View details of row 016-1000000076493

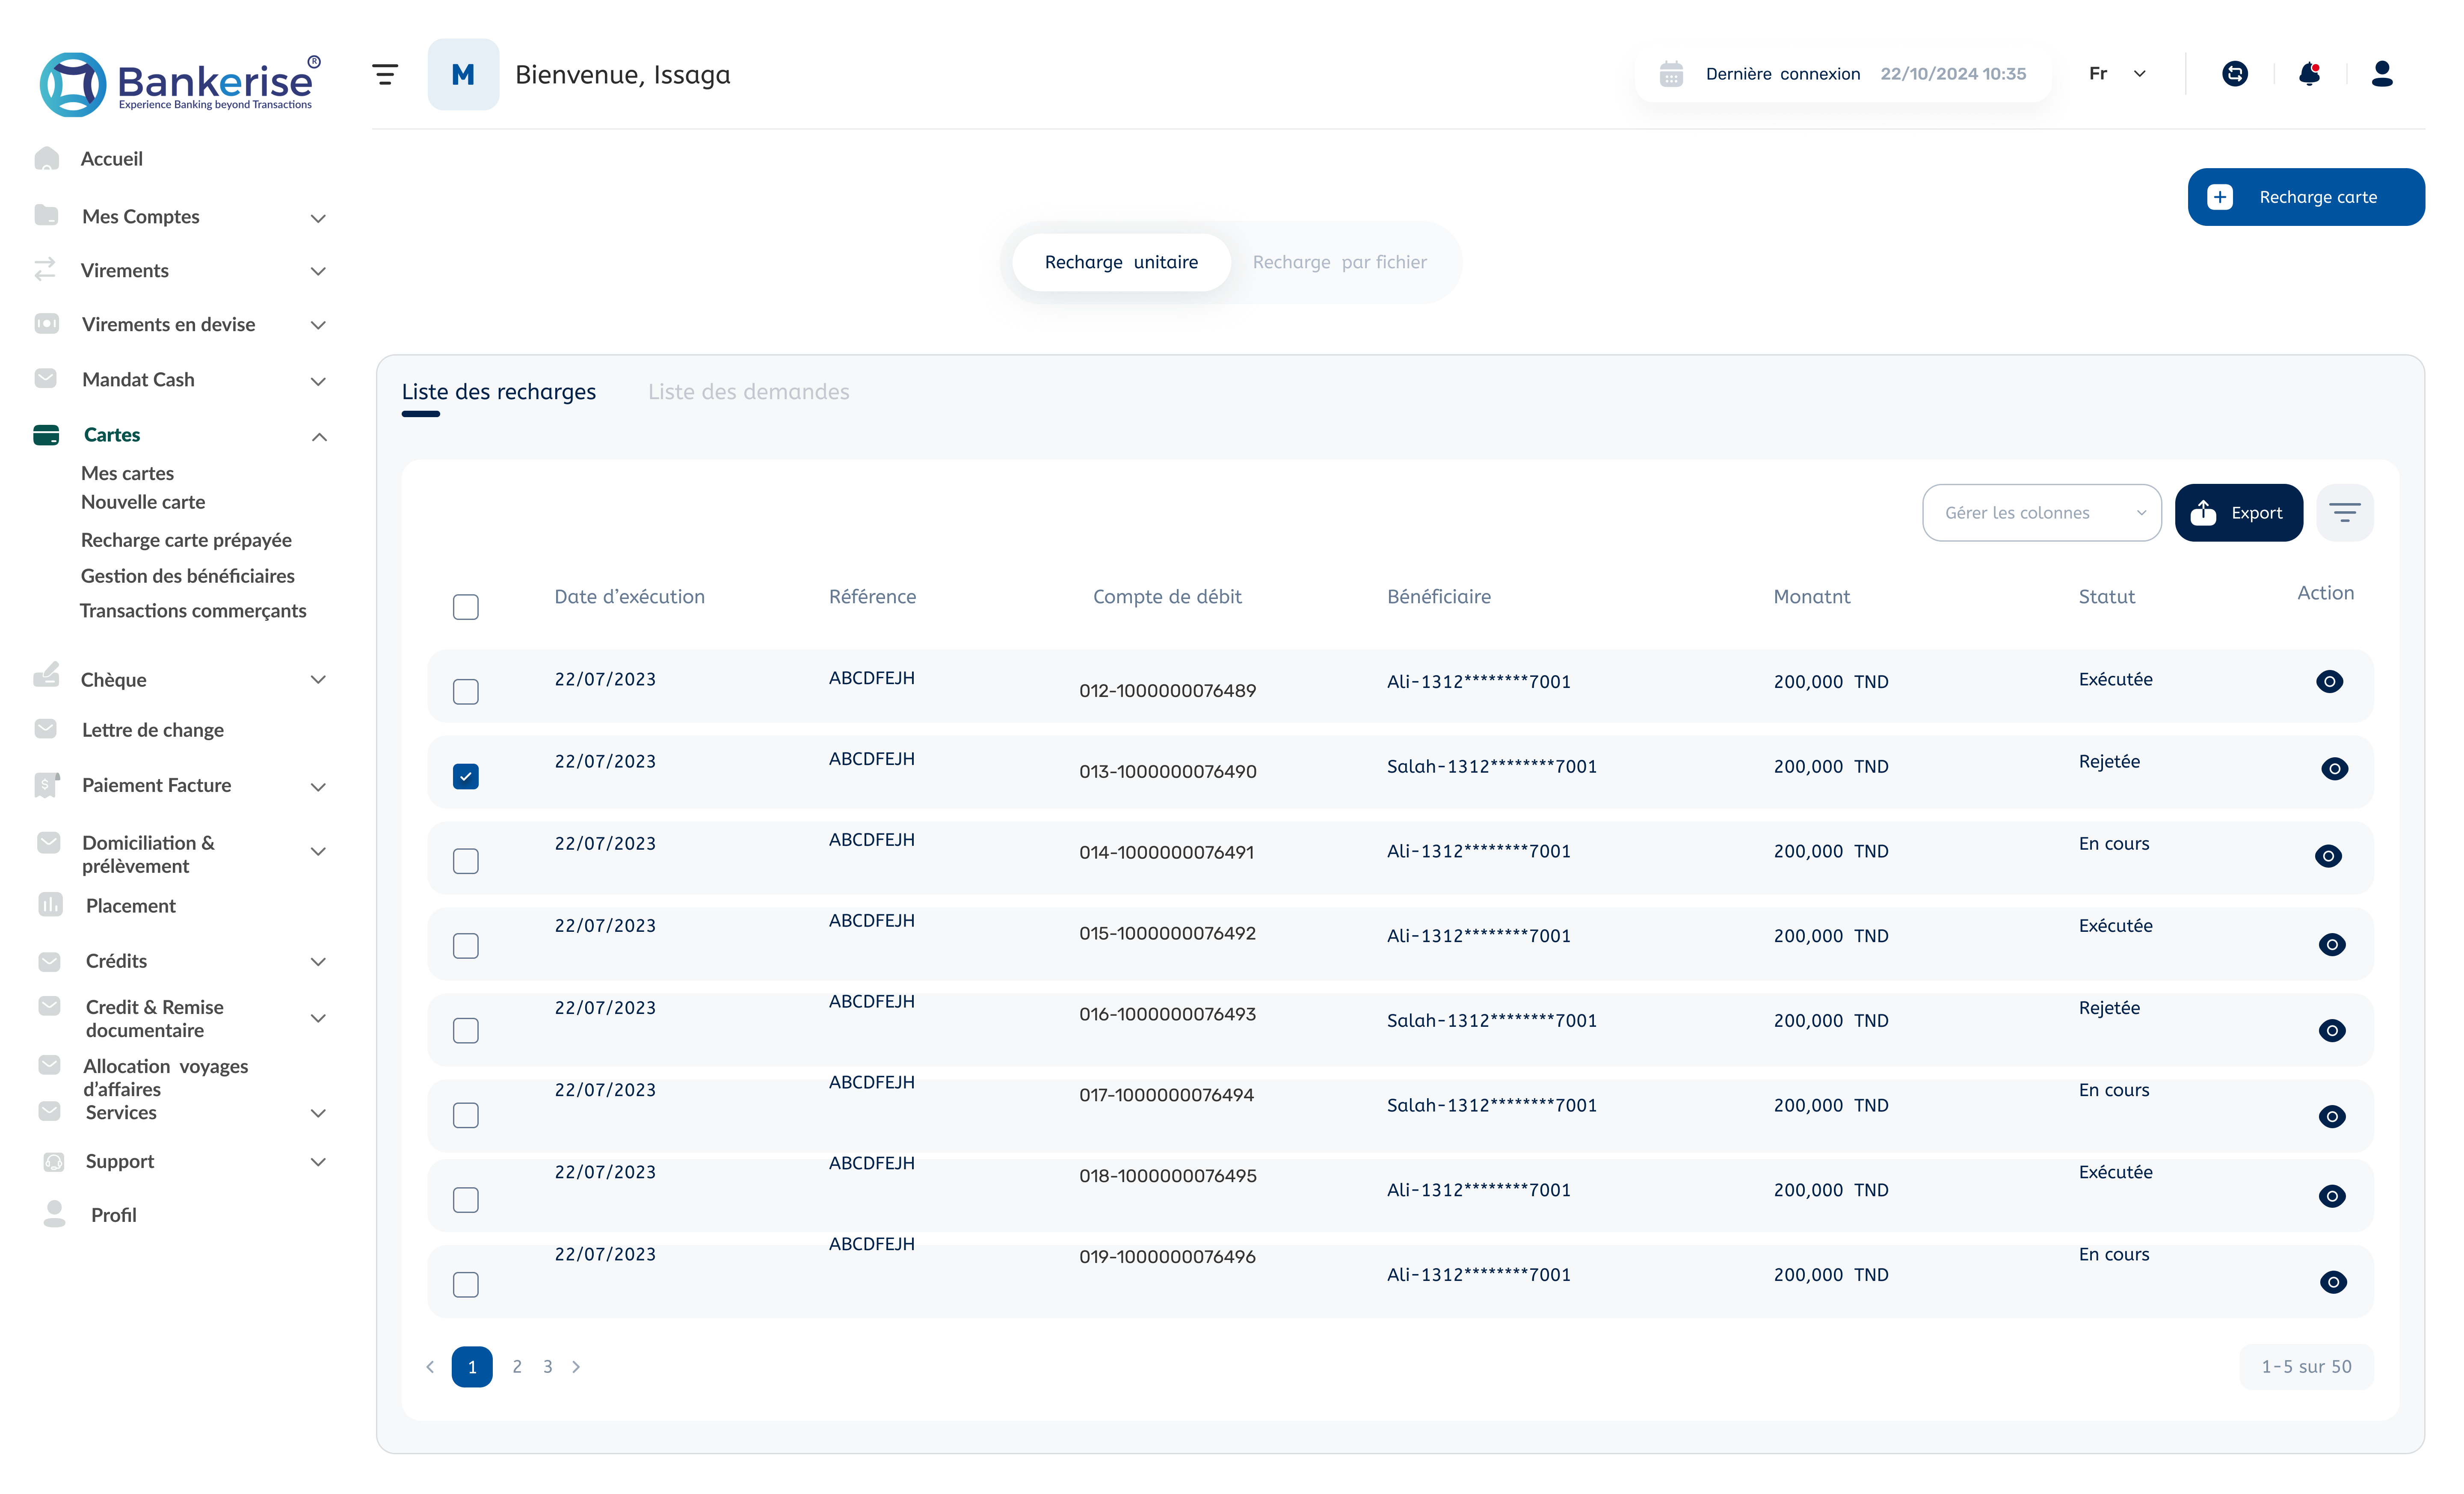[x=2332, y=1031]
